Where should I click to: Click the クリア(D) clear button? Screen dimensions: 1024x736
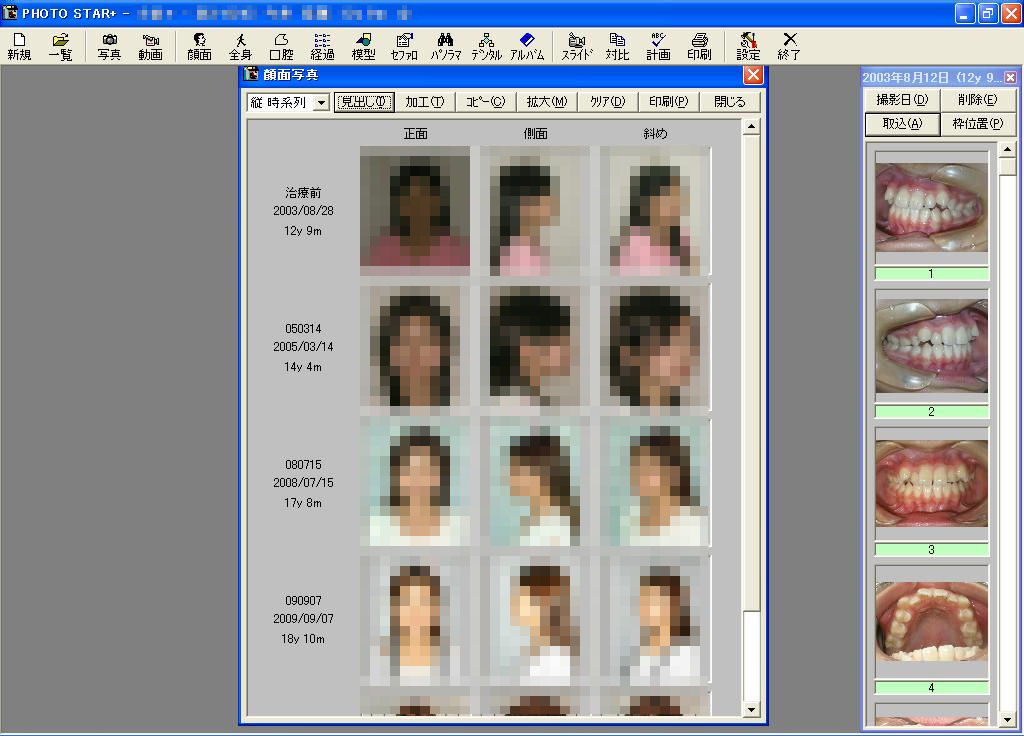click(607, 102)
